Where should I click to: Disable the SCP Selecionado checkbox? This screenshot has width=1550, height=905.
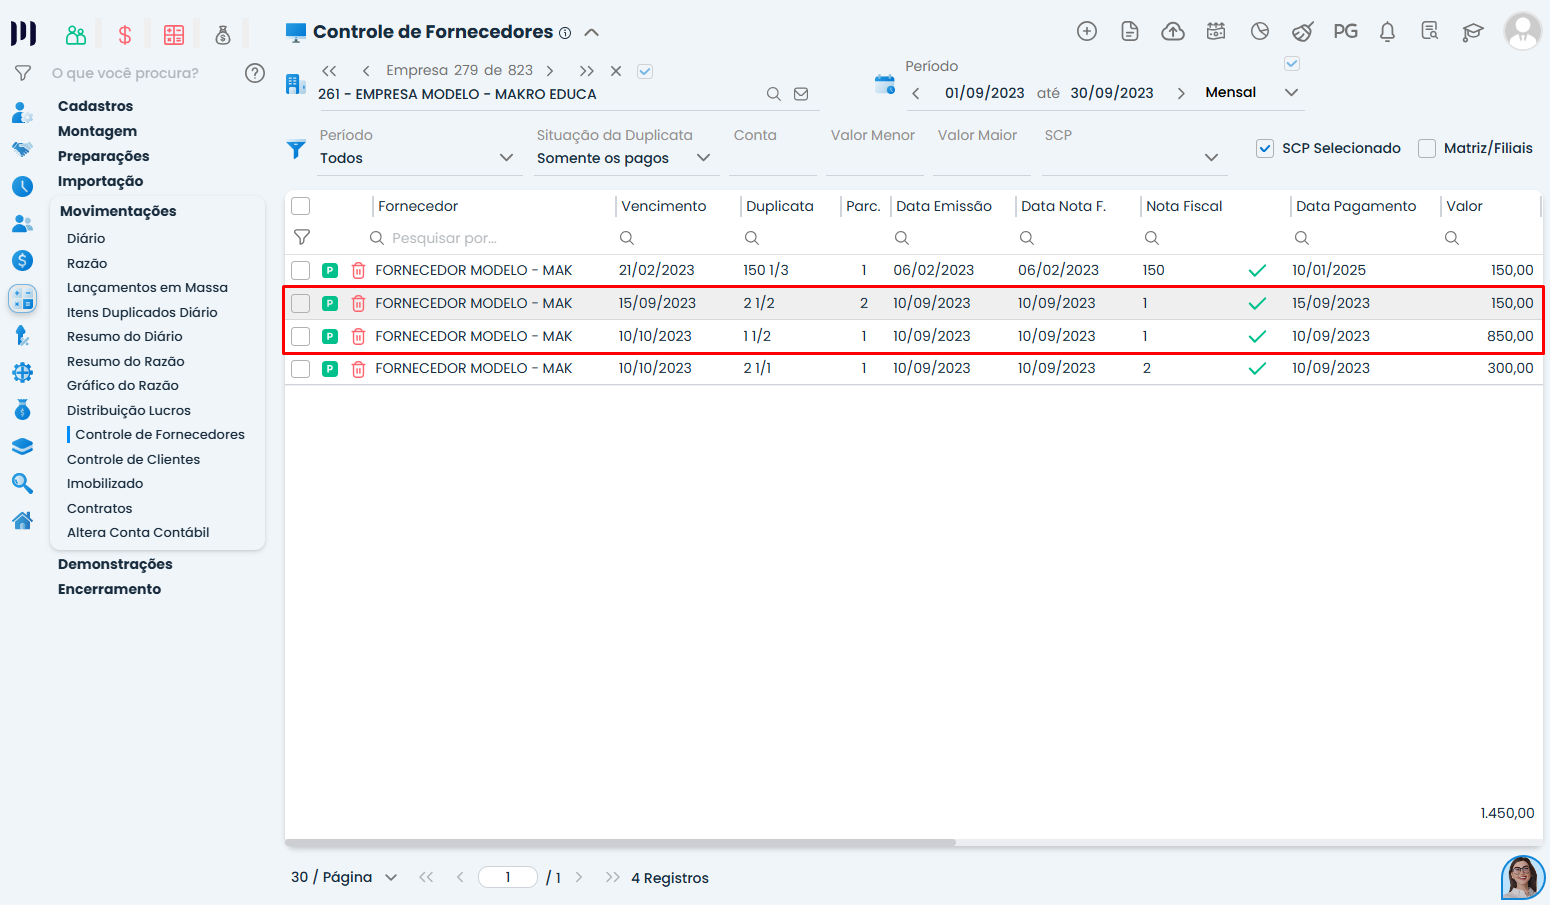click(x=1265, y=148)
